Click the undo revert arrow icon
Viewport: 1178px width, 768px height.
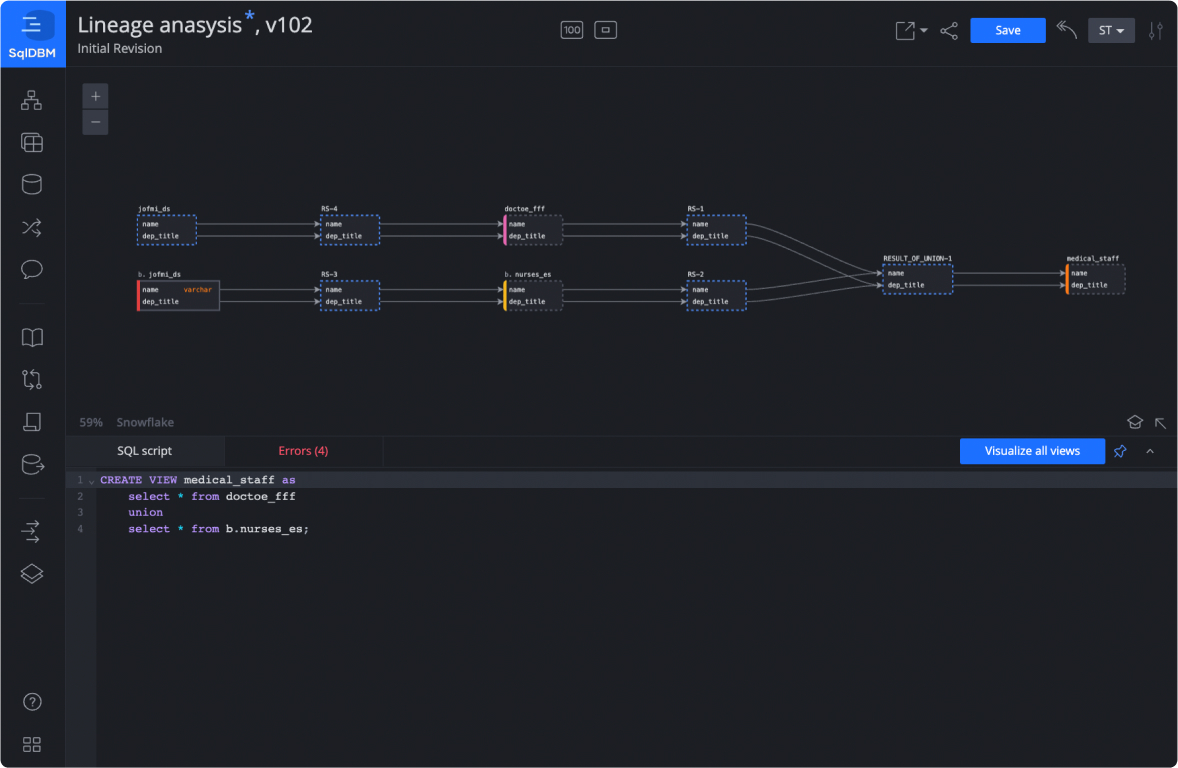(1067, 30)
